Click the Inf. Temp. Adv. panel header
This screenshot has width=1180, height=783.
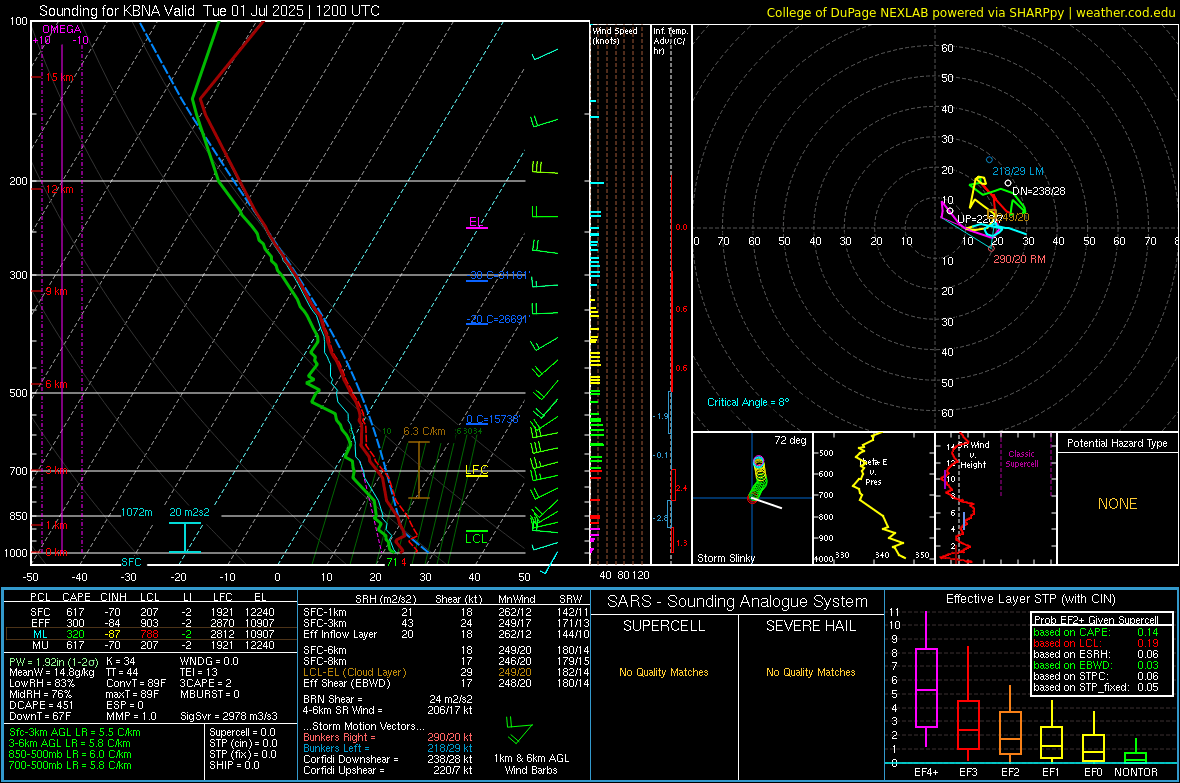670,41
